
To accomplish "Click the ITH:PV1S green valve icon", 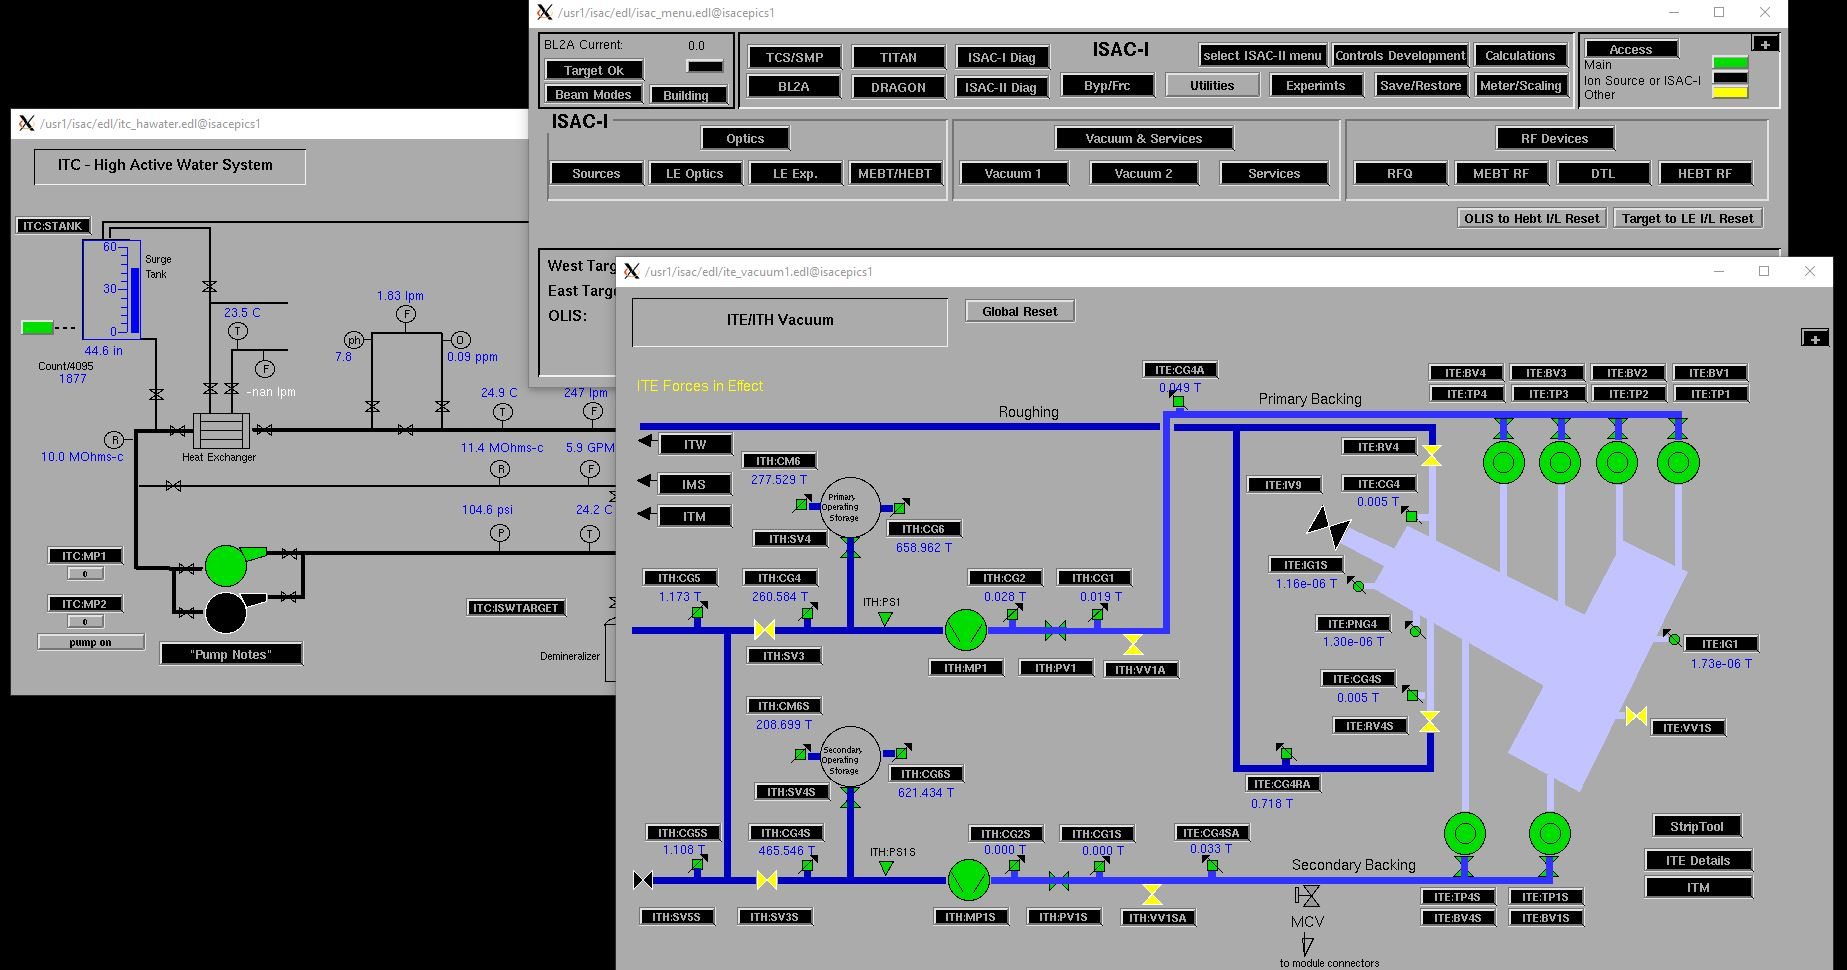I will [1059, 881].
